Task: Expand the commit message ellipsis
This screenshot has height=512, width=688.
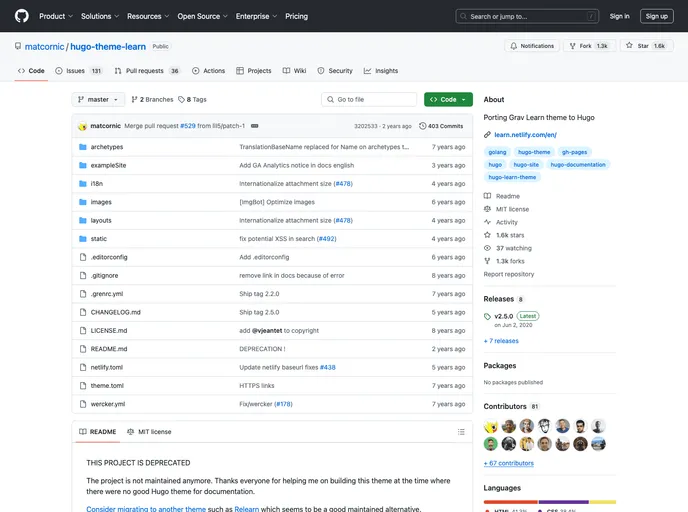Action: (x=254, y=126)
